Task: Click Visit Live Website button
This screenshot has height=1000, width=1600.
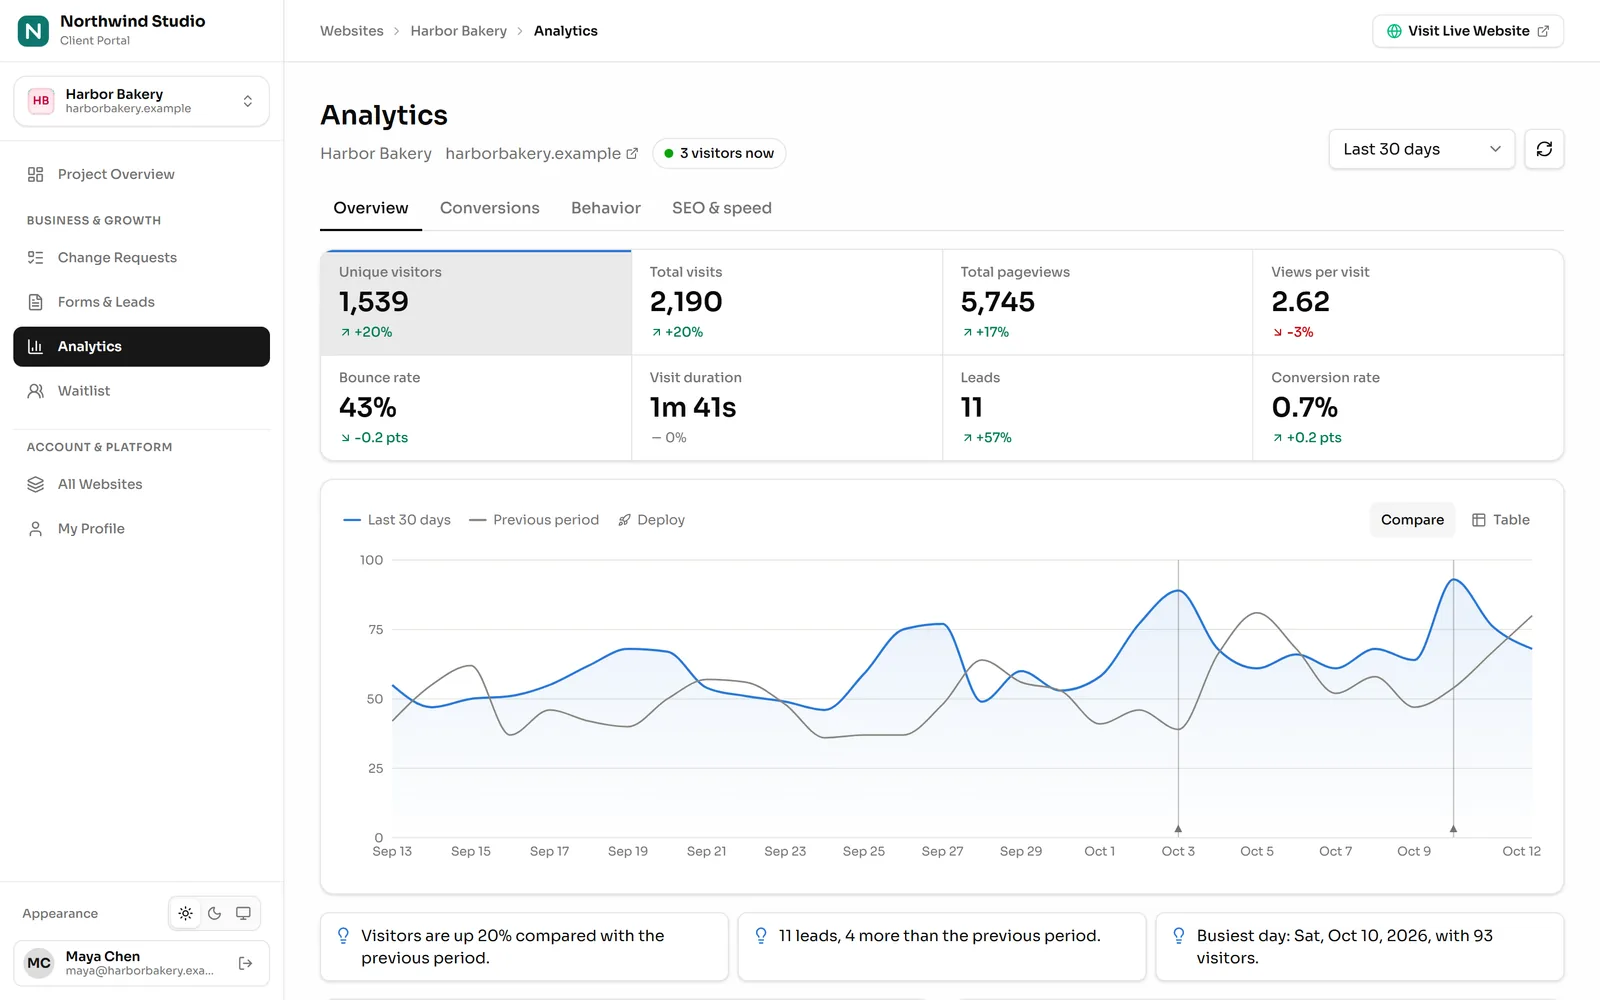Action: [1468, 31]
